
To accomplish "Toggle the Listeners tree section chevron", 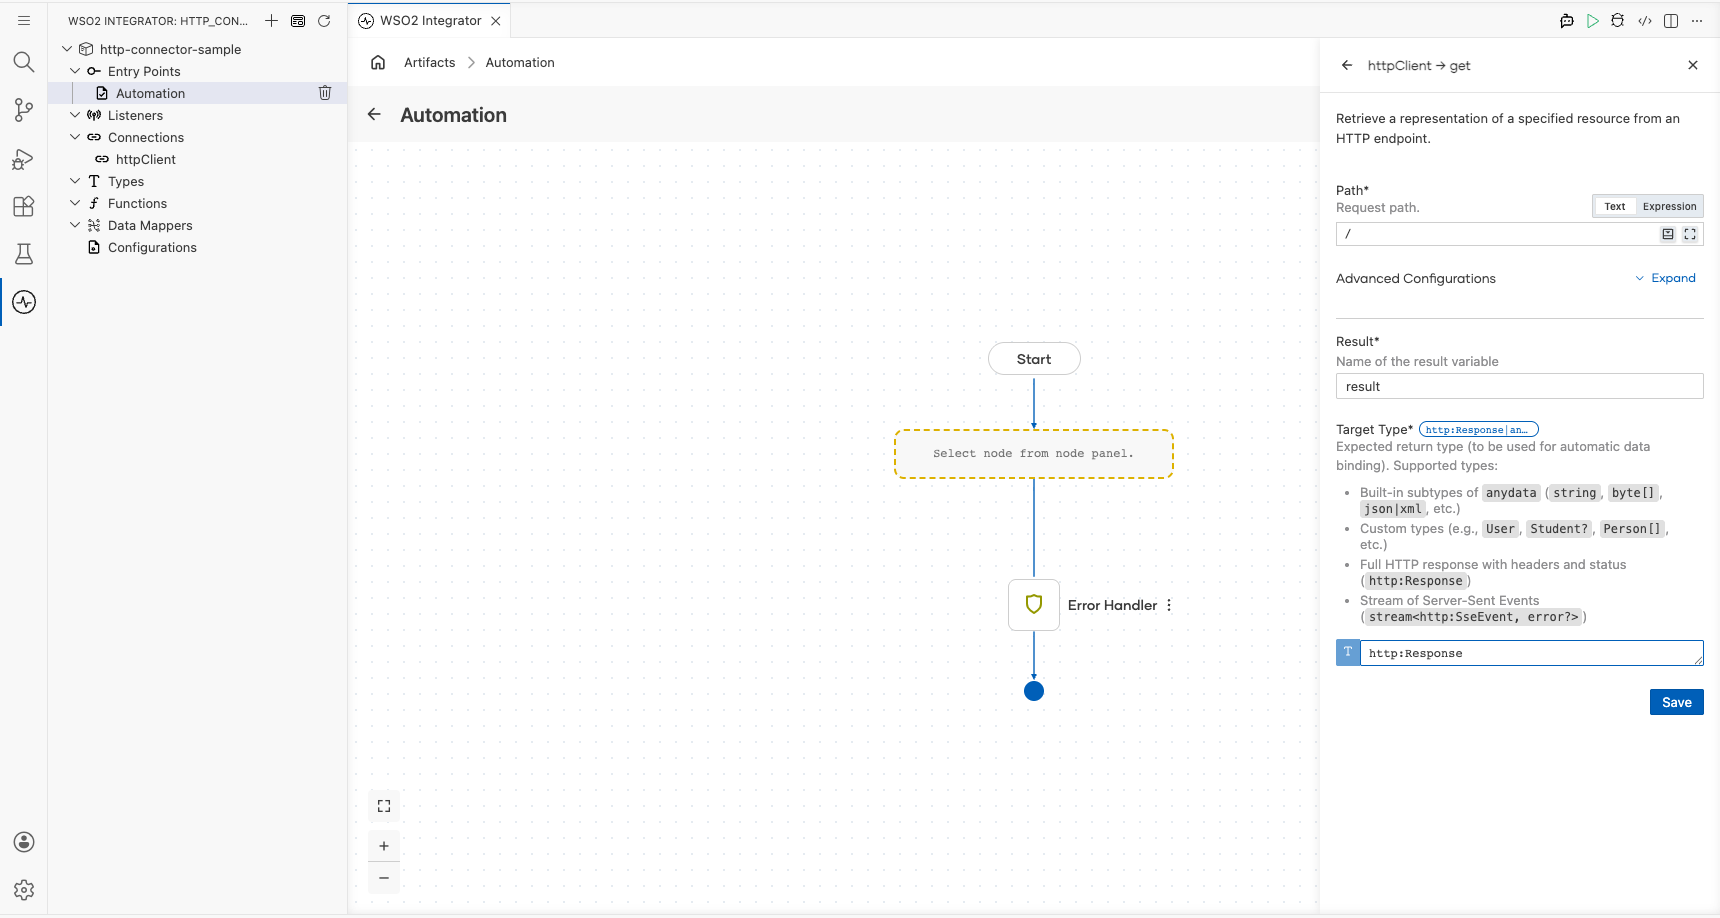I will click(75, 115).
